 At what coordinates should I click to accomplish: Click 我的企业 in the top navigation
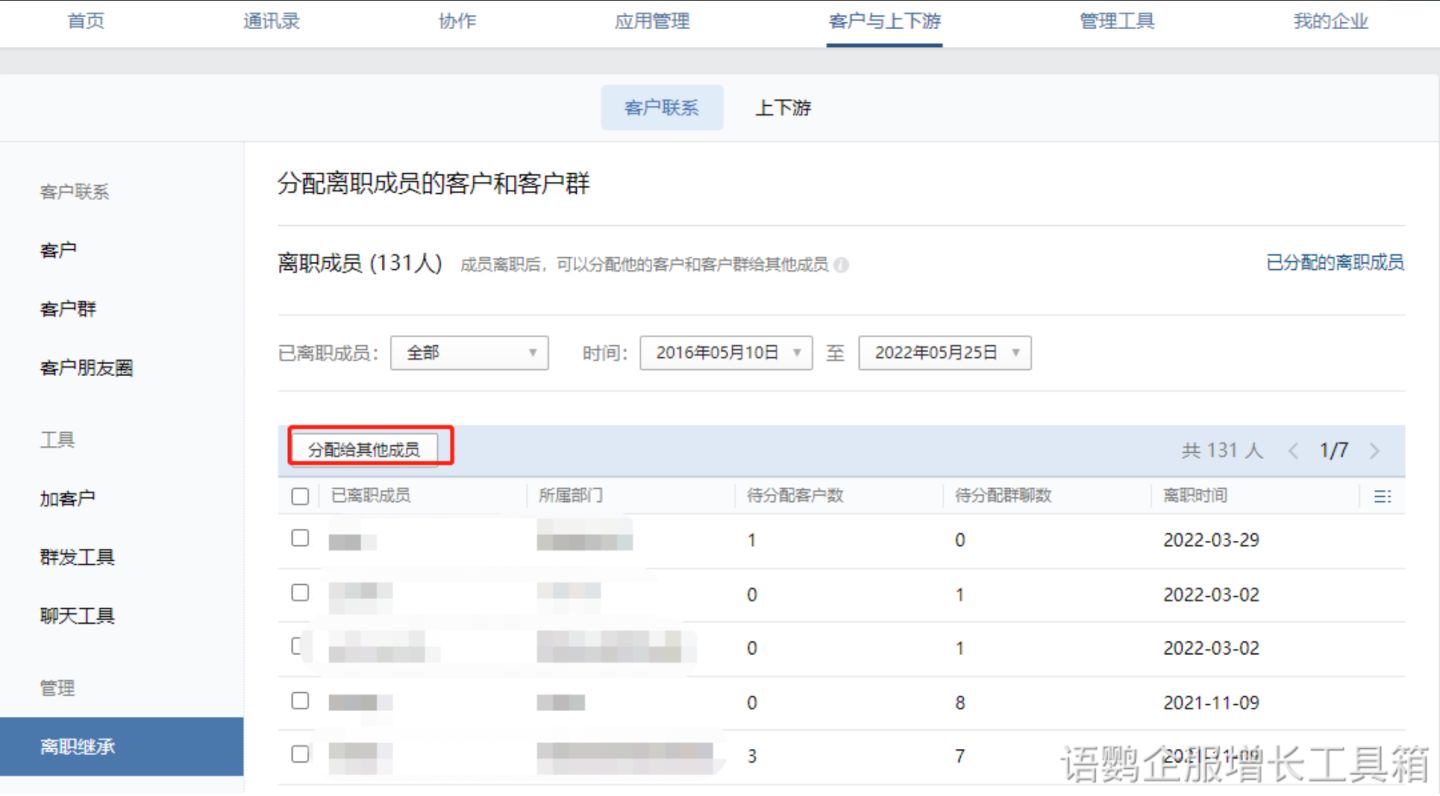(1330, 21)
